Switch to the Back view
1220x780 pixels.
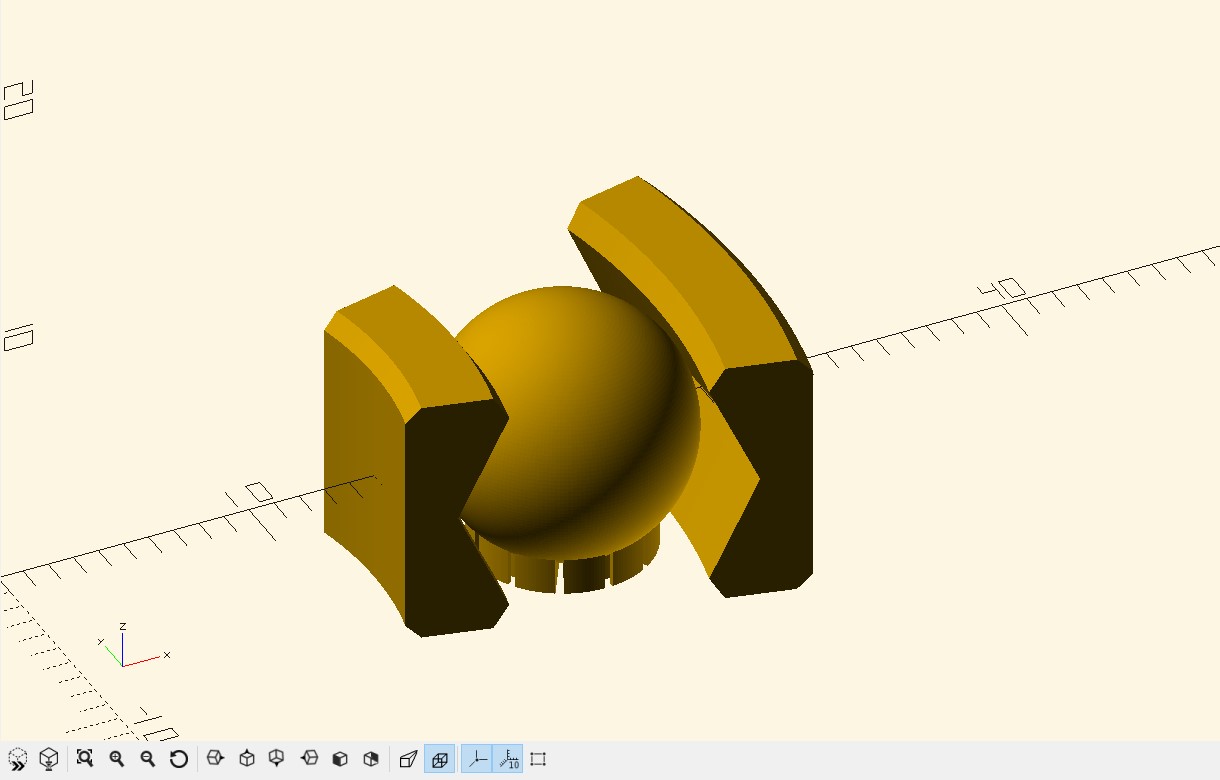371,759
